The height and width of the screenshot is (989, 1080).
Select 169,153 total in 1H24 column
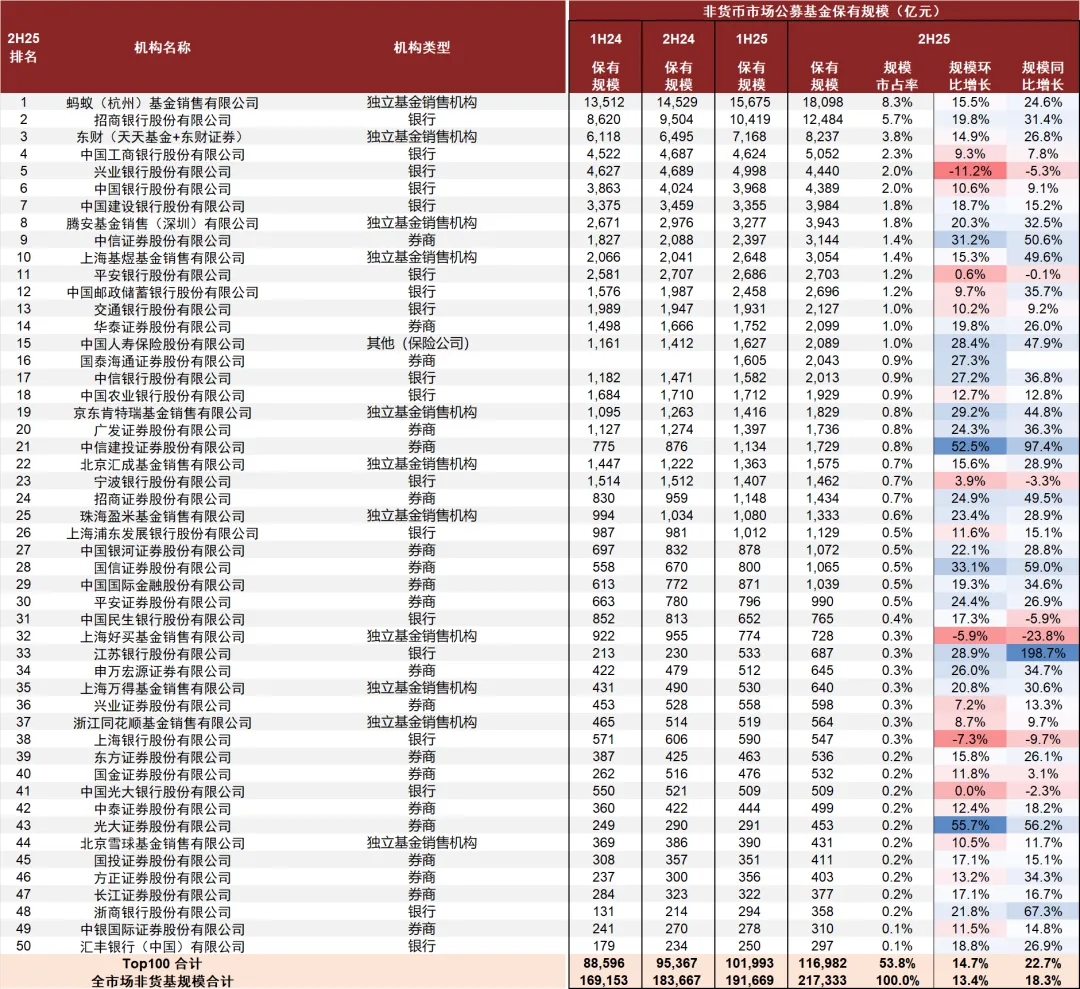(x=604, y=980)
